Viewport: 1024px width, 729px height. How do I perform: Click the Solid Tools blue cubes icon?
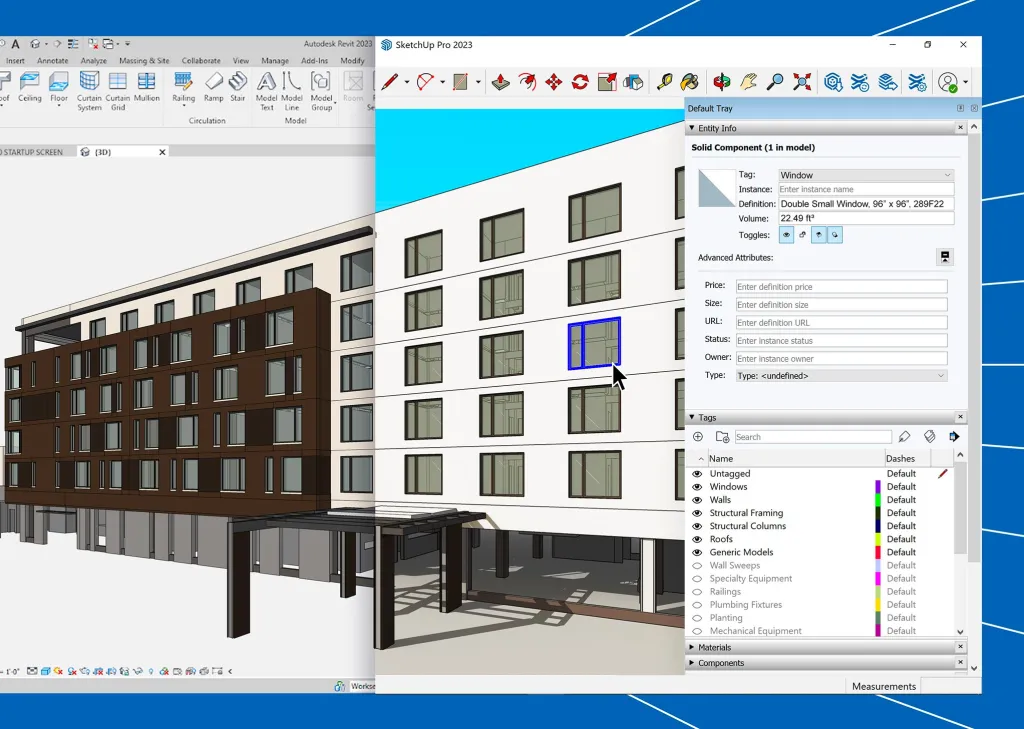(633, 82)
